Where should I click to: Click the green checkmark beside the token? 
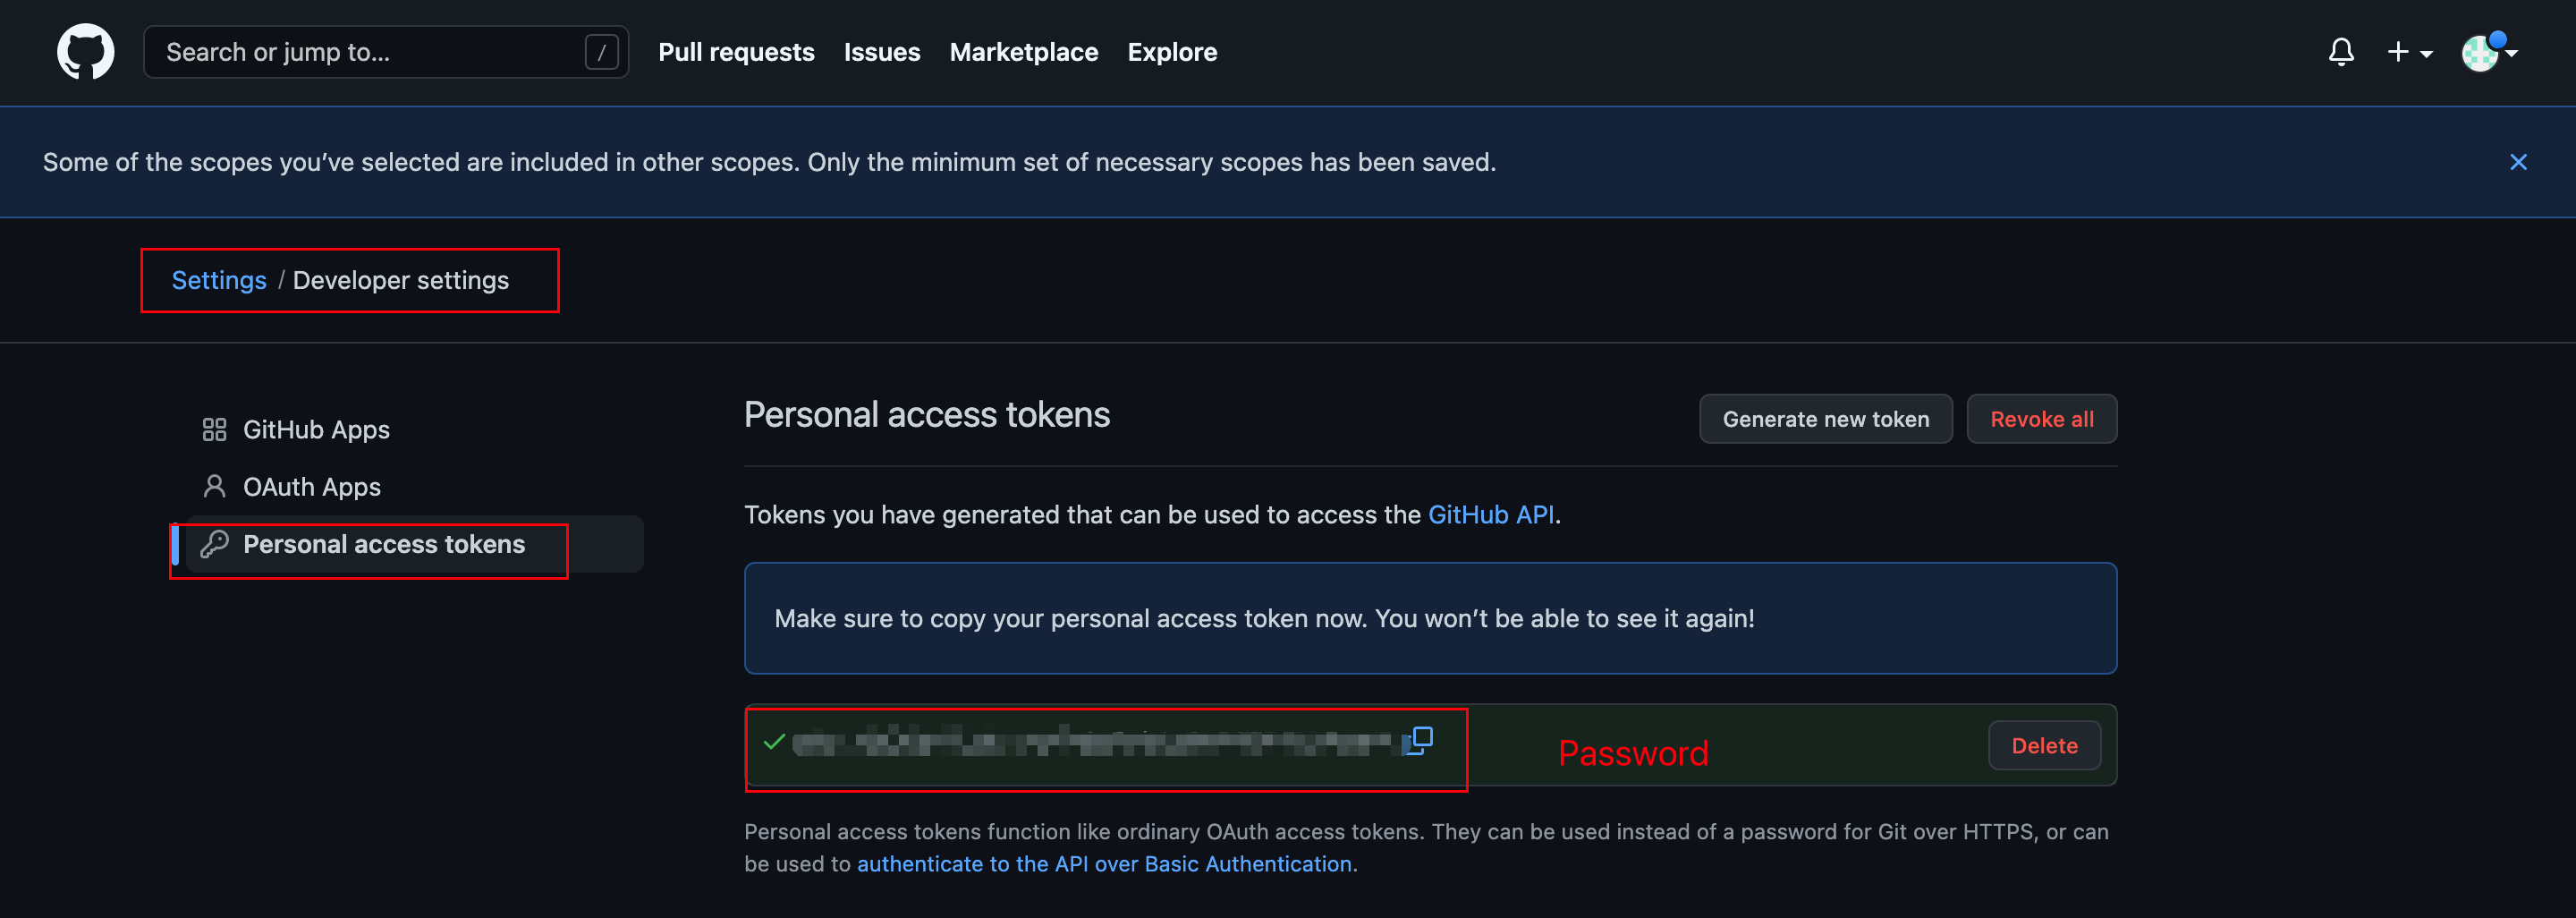coord(774,742)
